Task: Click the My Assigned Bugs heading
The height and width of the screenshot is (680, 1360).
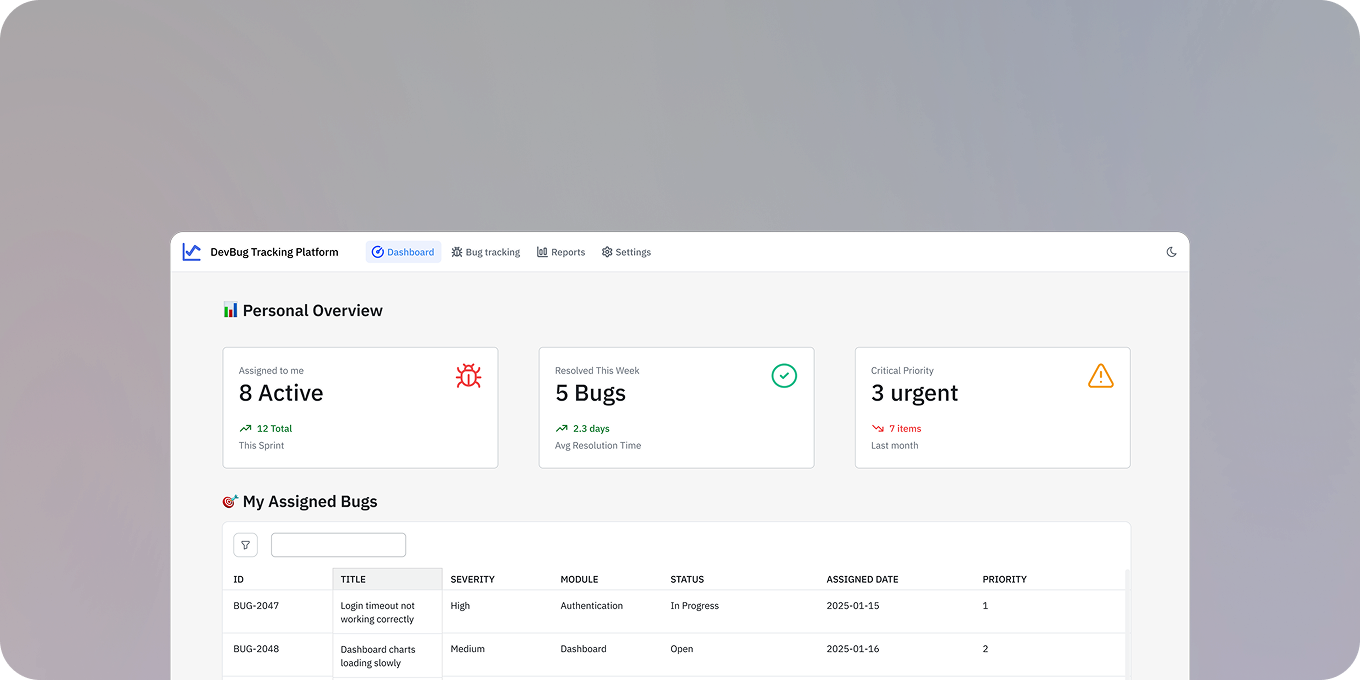Action: pos(310,501)
